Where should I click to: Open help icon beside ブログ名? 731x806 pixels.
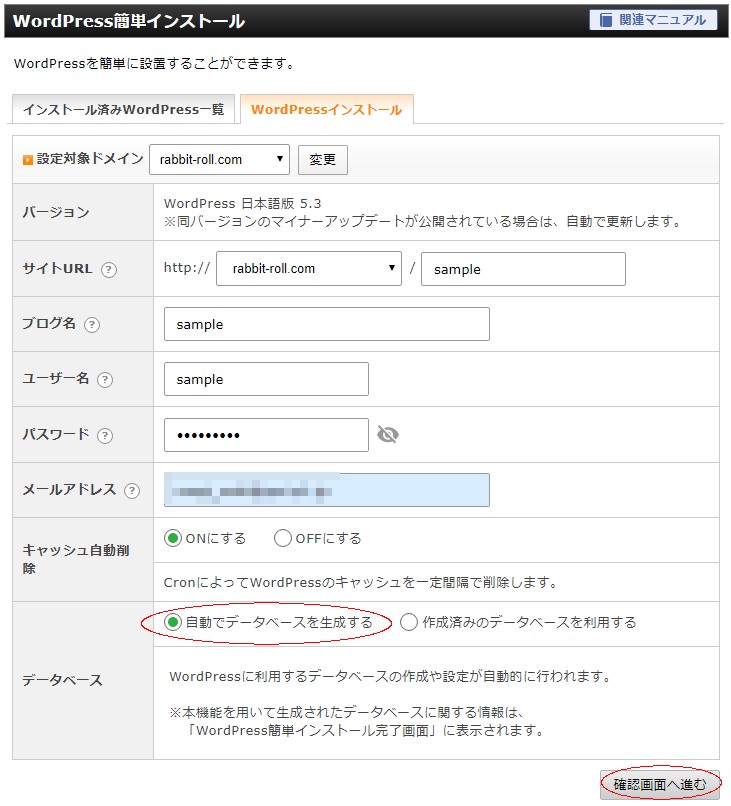click(x=92, y=324)
